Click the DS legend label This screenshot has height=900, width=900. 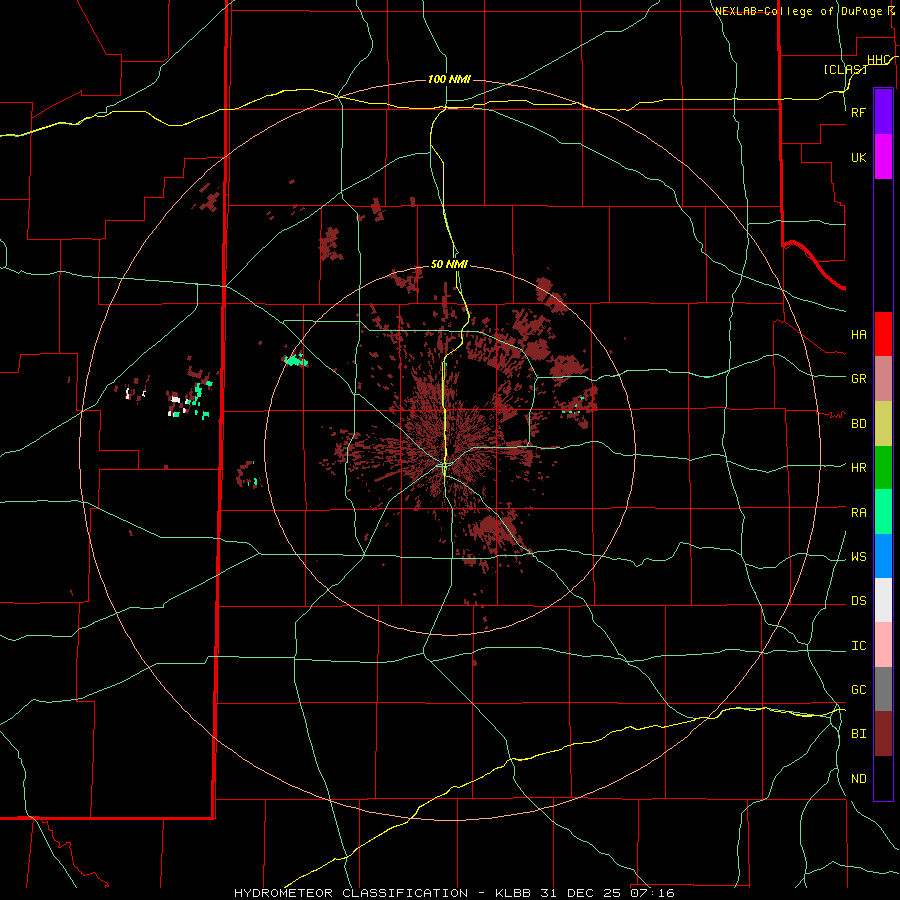pyautogui.click(x=859, y=601)
